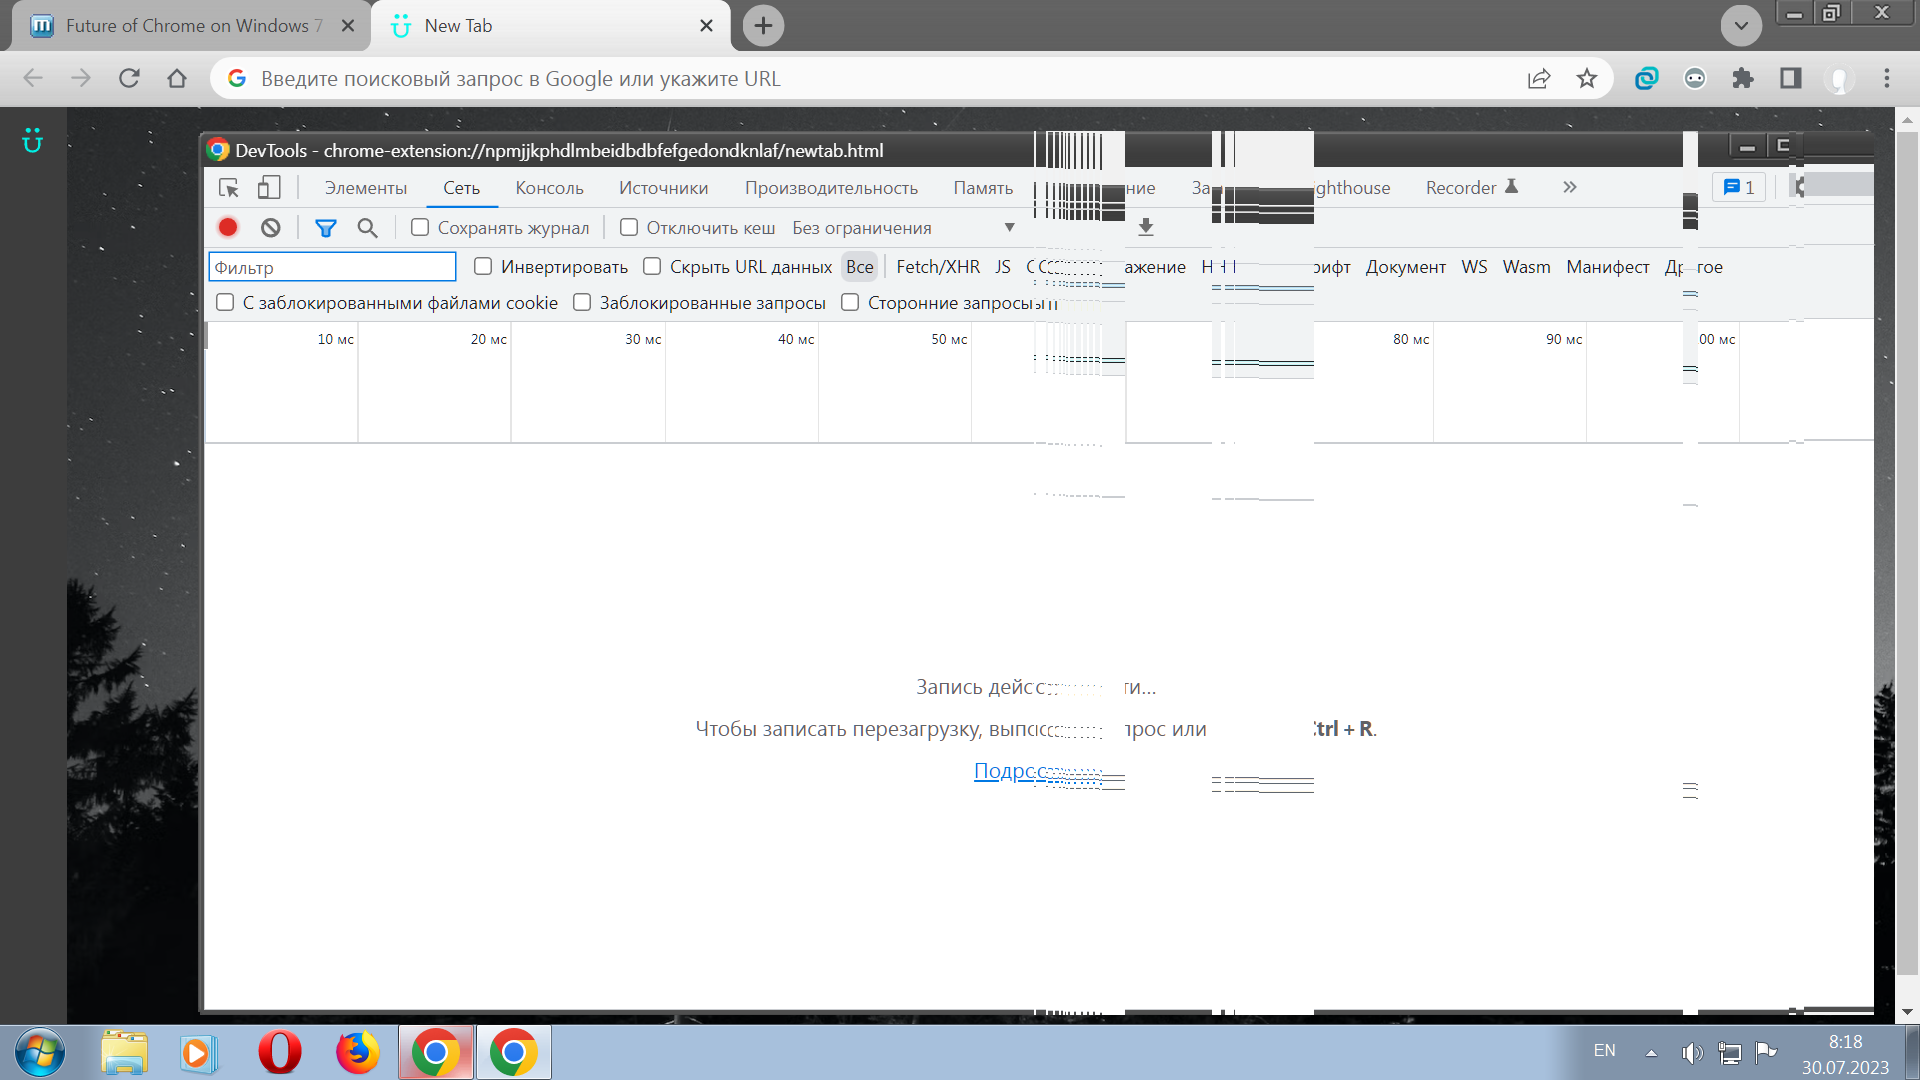Open Opera from the taskbar
This screenshot has width=1920, height=1080.
280,1052
